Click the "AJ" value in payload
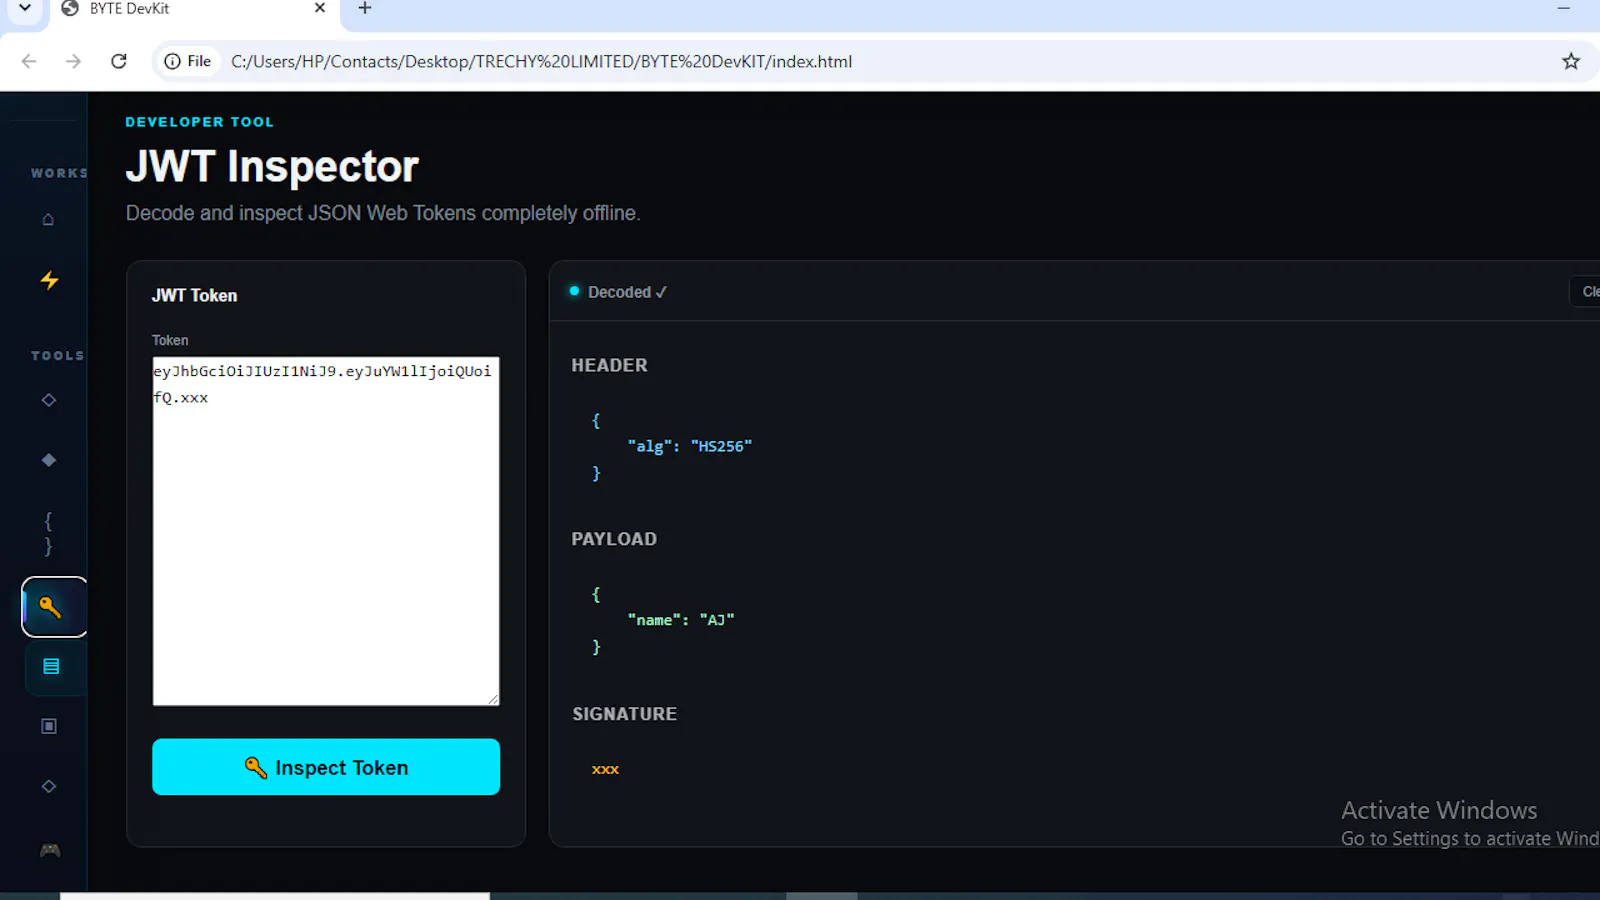Viewport: 1600px width, 900px height. click(x=717, y=620)
